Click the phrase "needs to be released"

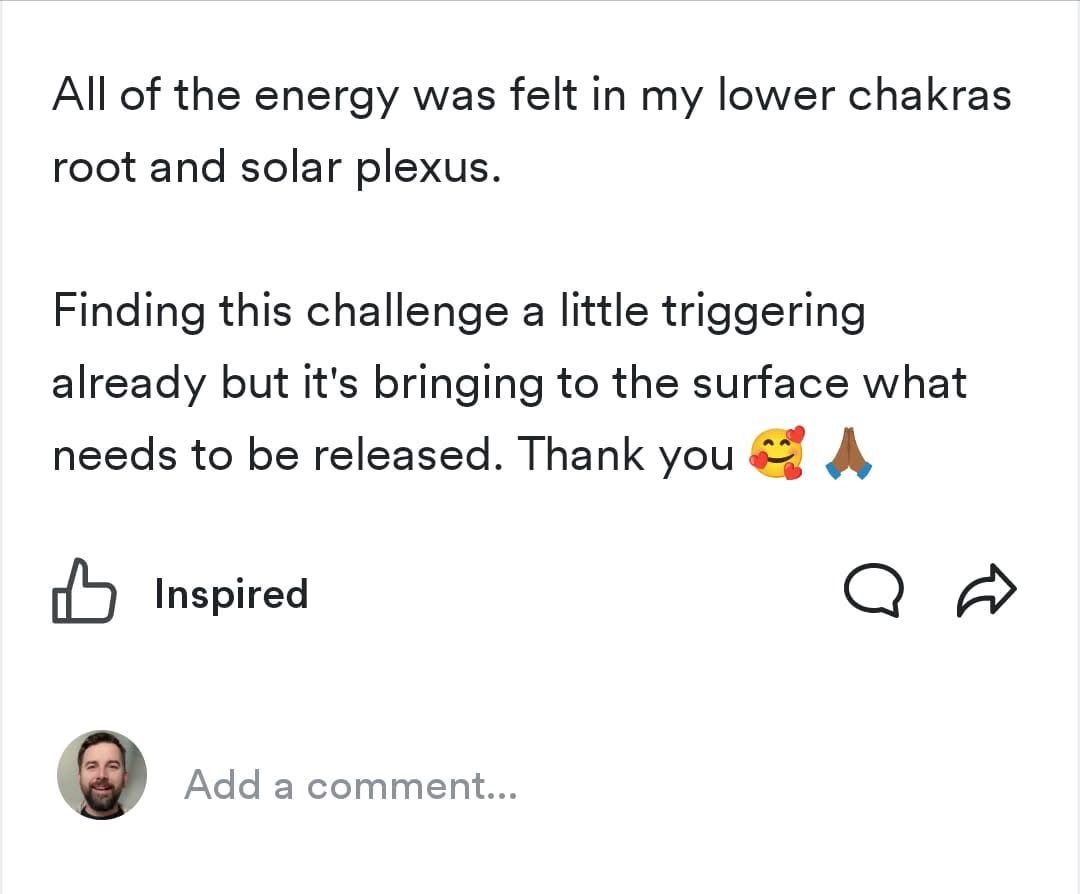pyautogui.click(x=276, y=456)
